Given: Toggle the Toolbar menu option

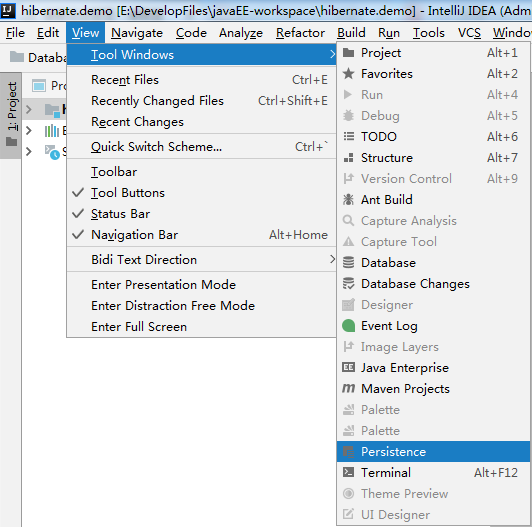Looking at the screenshot, I should (201, 172).
